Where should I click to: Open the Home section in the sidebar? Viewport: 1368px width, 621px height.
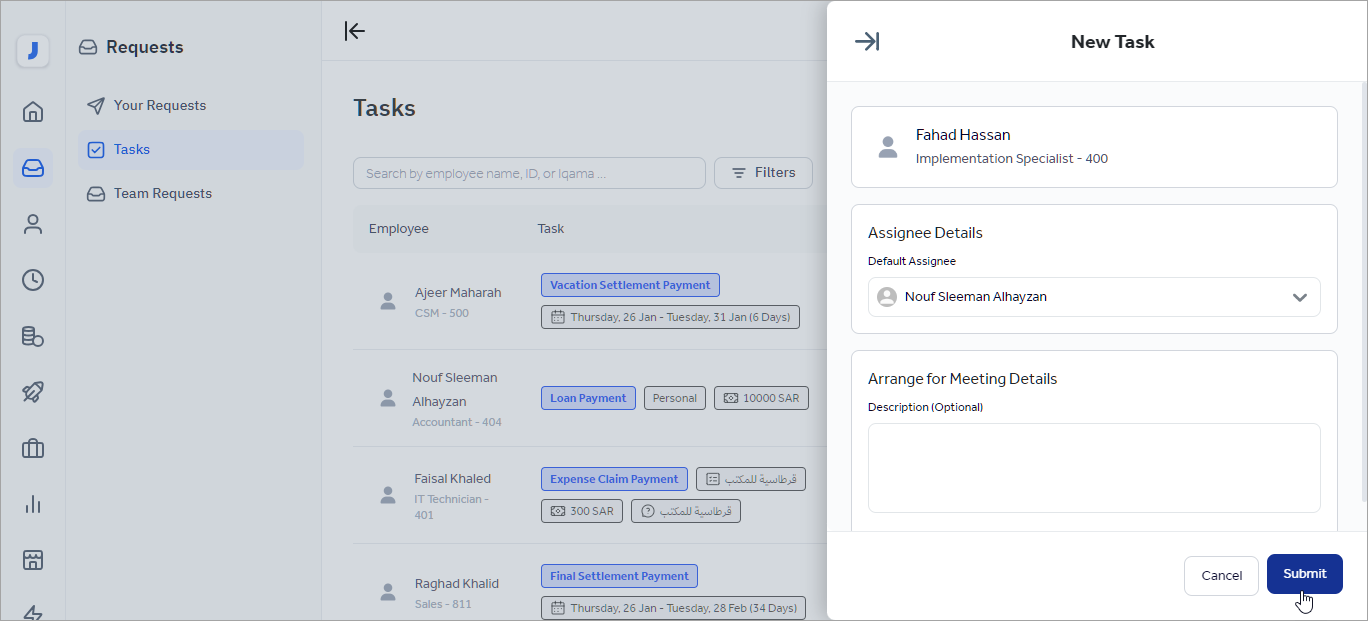(x=33, y=111)
